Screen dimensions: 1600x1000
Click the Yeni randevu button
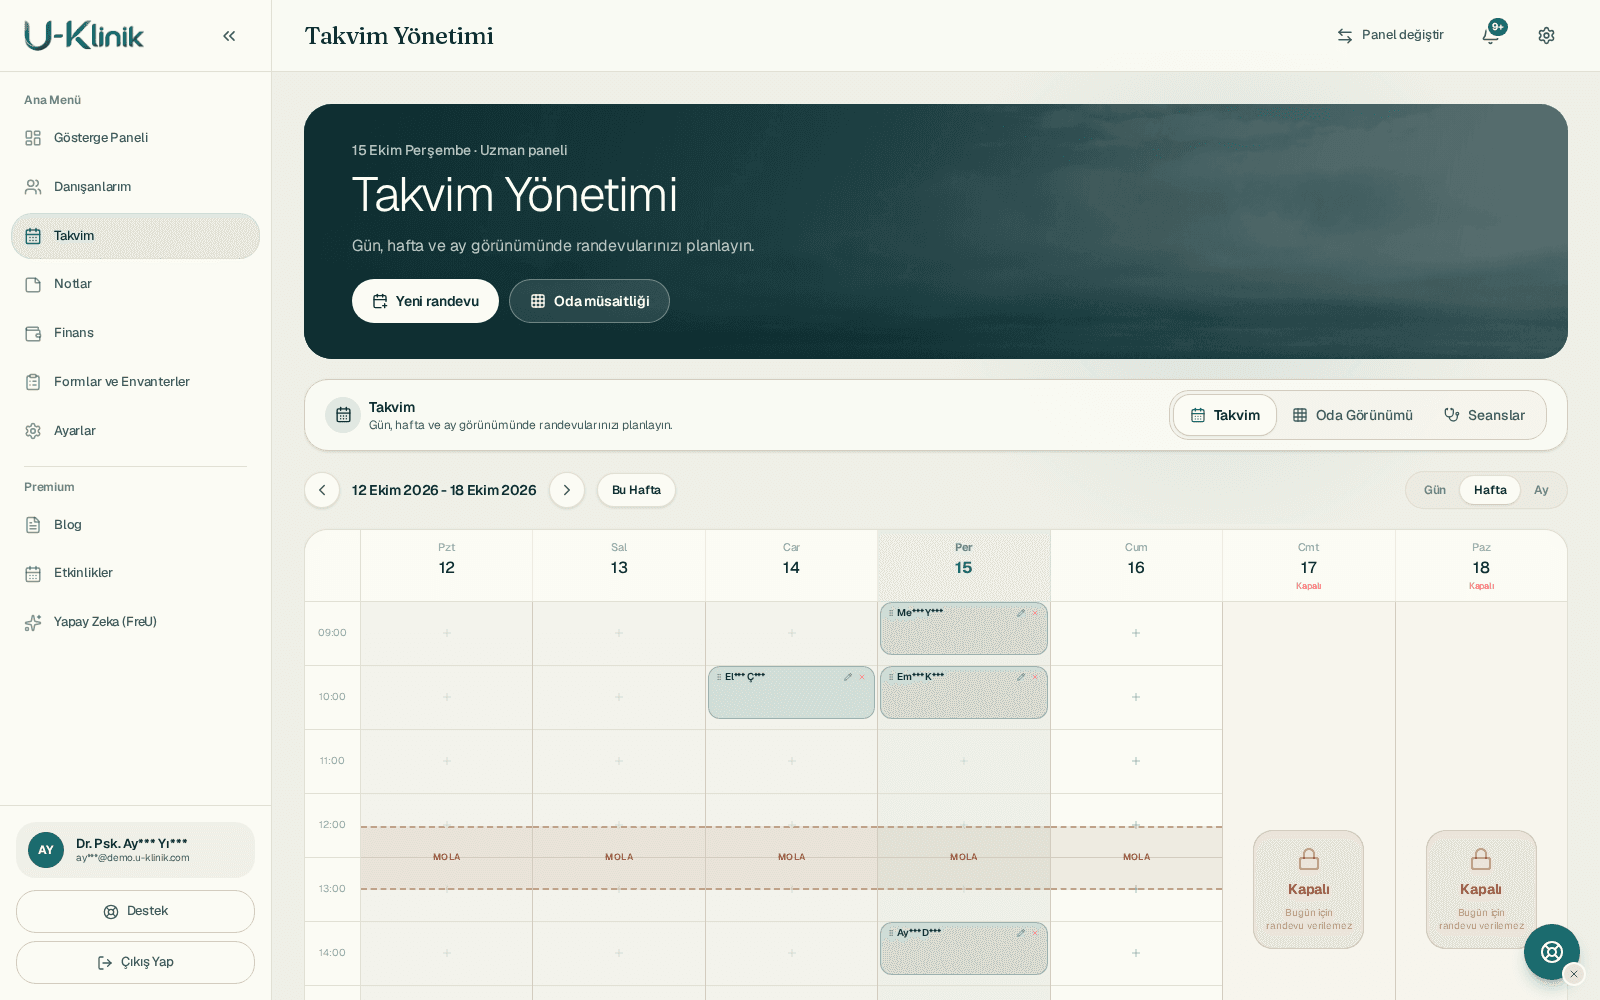tap(425, 301)
